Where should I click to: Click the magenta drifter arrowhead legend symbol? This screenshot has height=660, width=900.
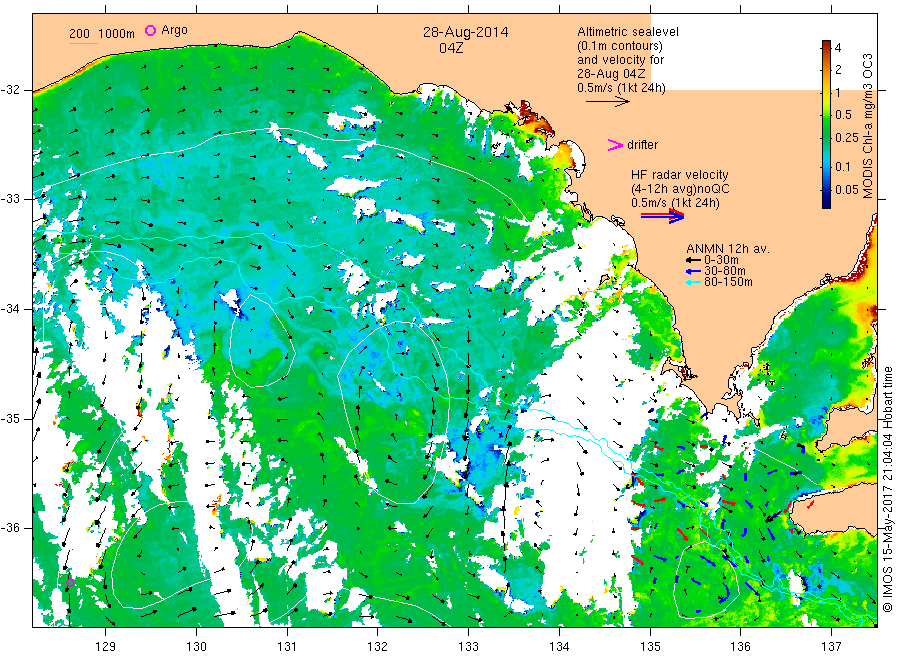coord(615,145)
